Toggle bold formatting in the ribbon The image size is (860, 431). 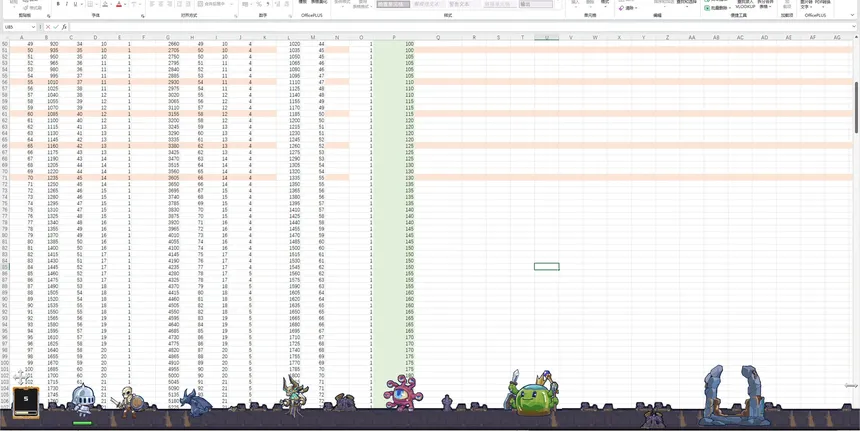(58, 4)
